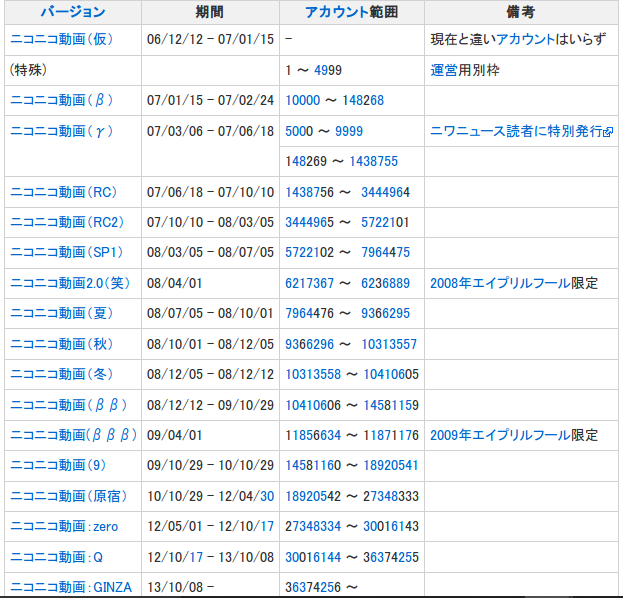Image resolution: width=623 pixels, height=598 pixels.
Task: Open account number 7964475 link
Action: tap(385, 252)
